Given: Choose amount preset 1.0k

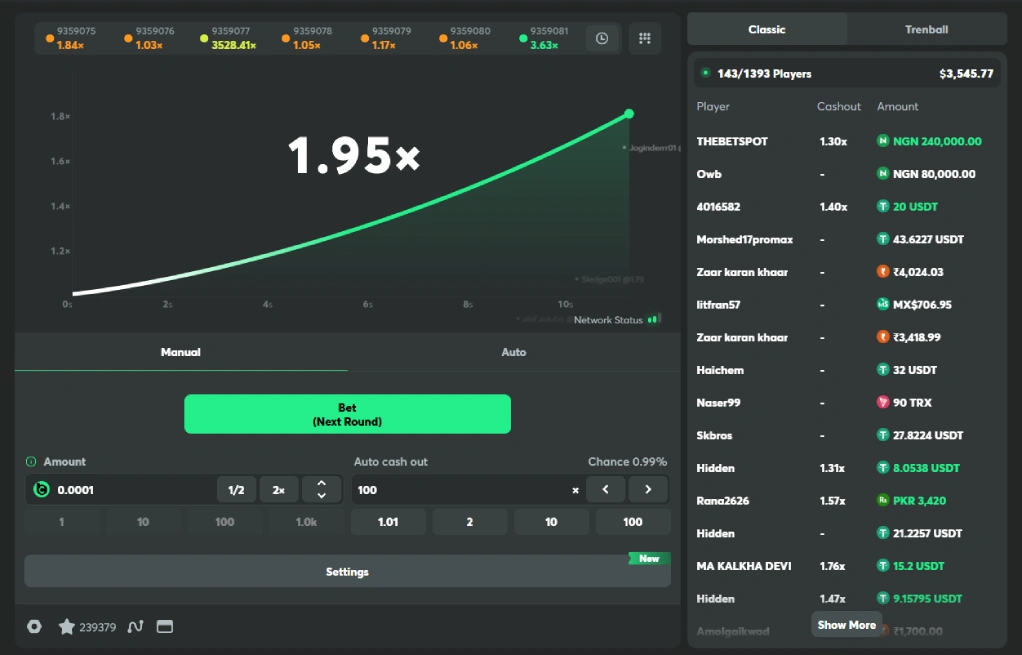Looking at the screenshot, I should coord(306,521).
